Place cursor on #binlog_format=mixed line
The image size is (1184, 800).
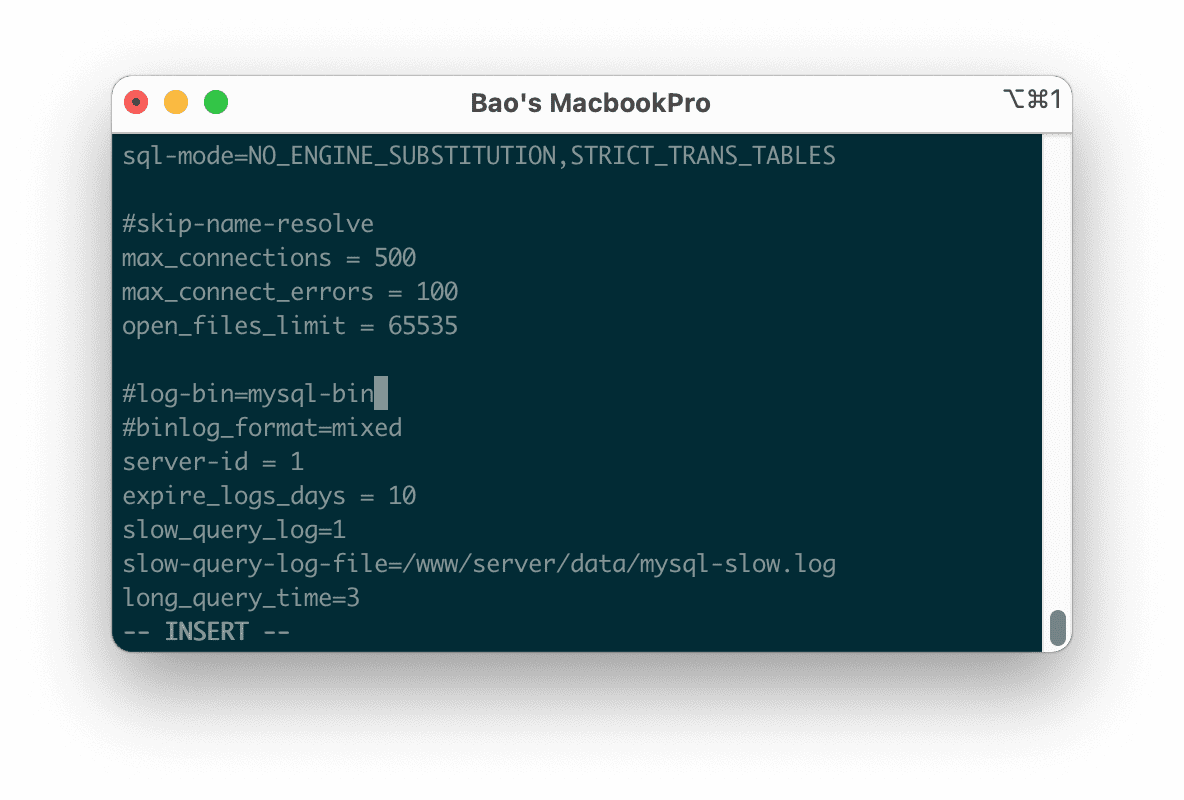pos(262,428)
